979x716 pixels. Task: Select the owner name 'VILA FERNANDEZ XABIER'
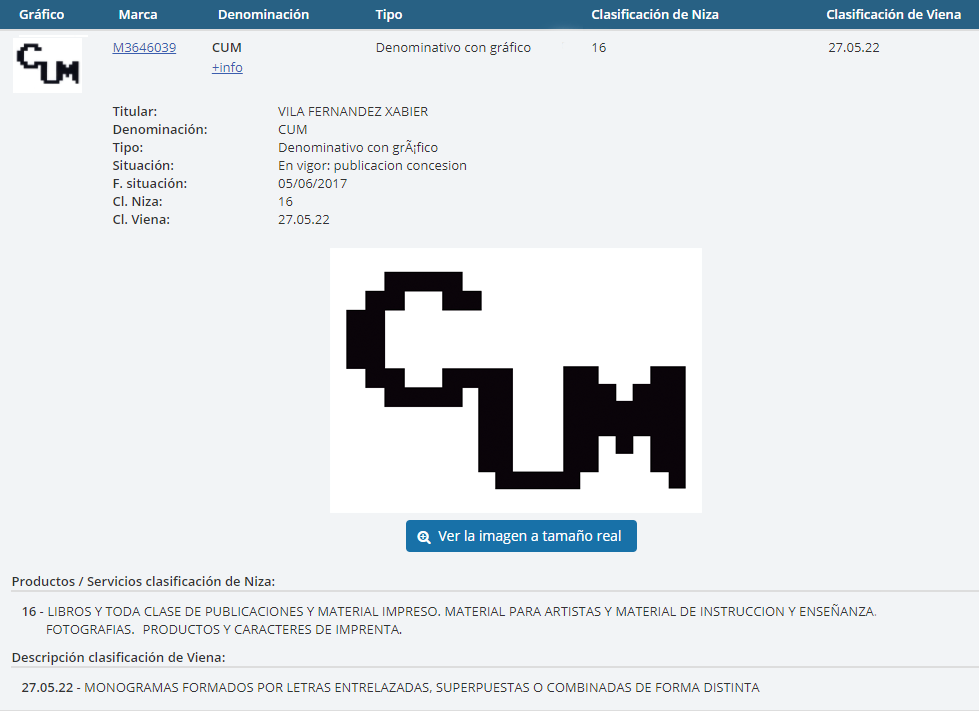[353, 112]
